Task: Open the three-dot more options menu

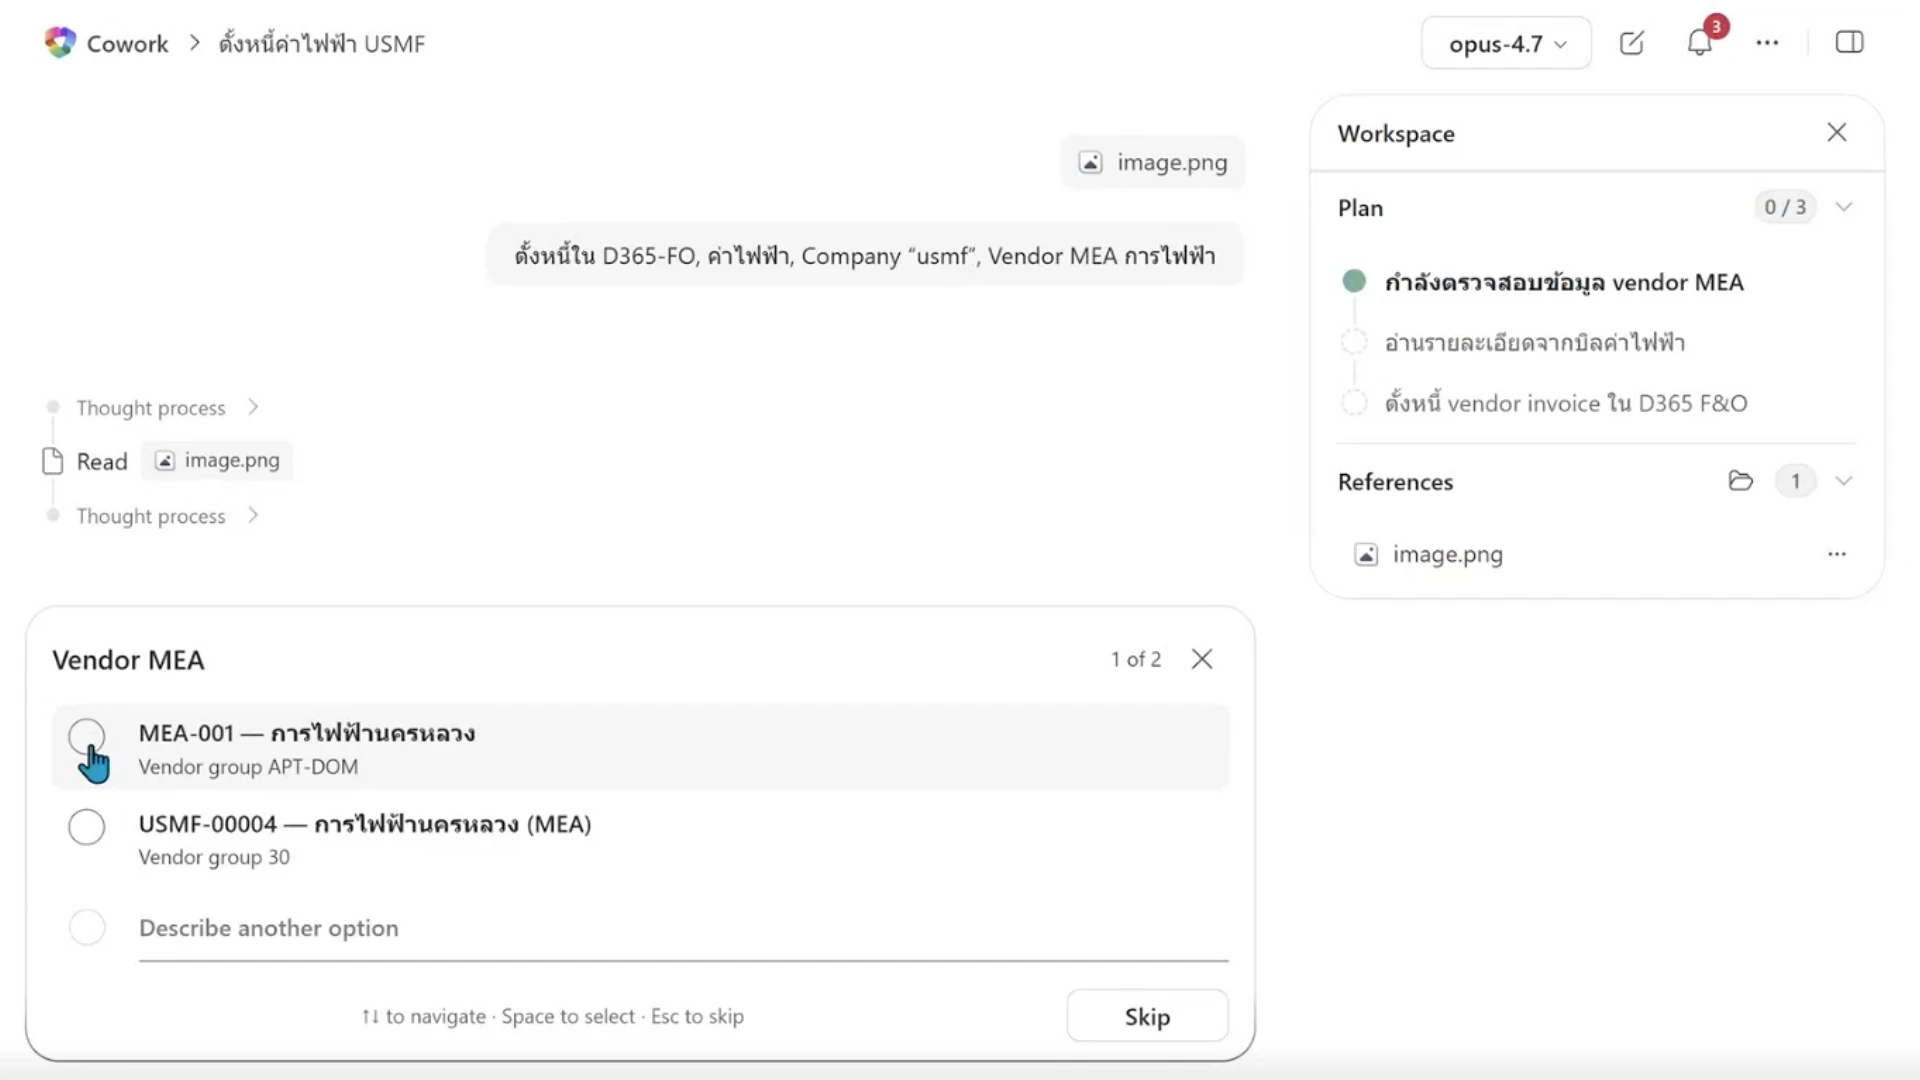Action: click(1767, 42)
